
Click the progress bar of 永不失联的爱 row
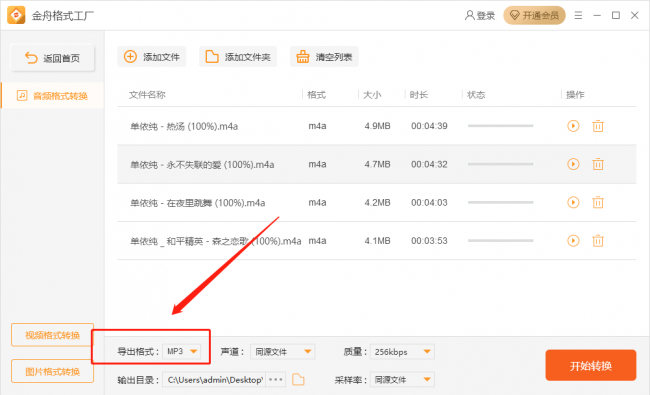tap(500, 164)
